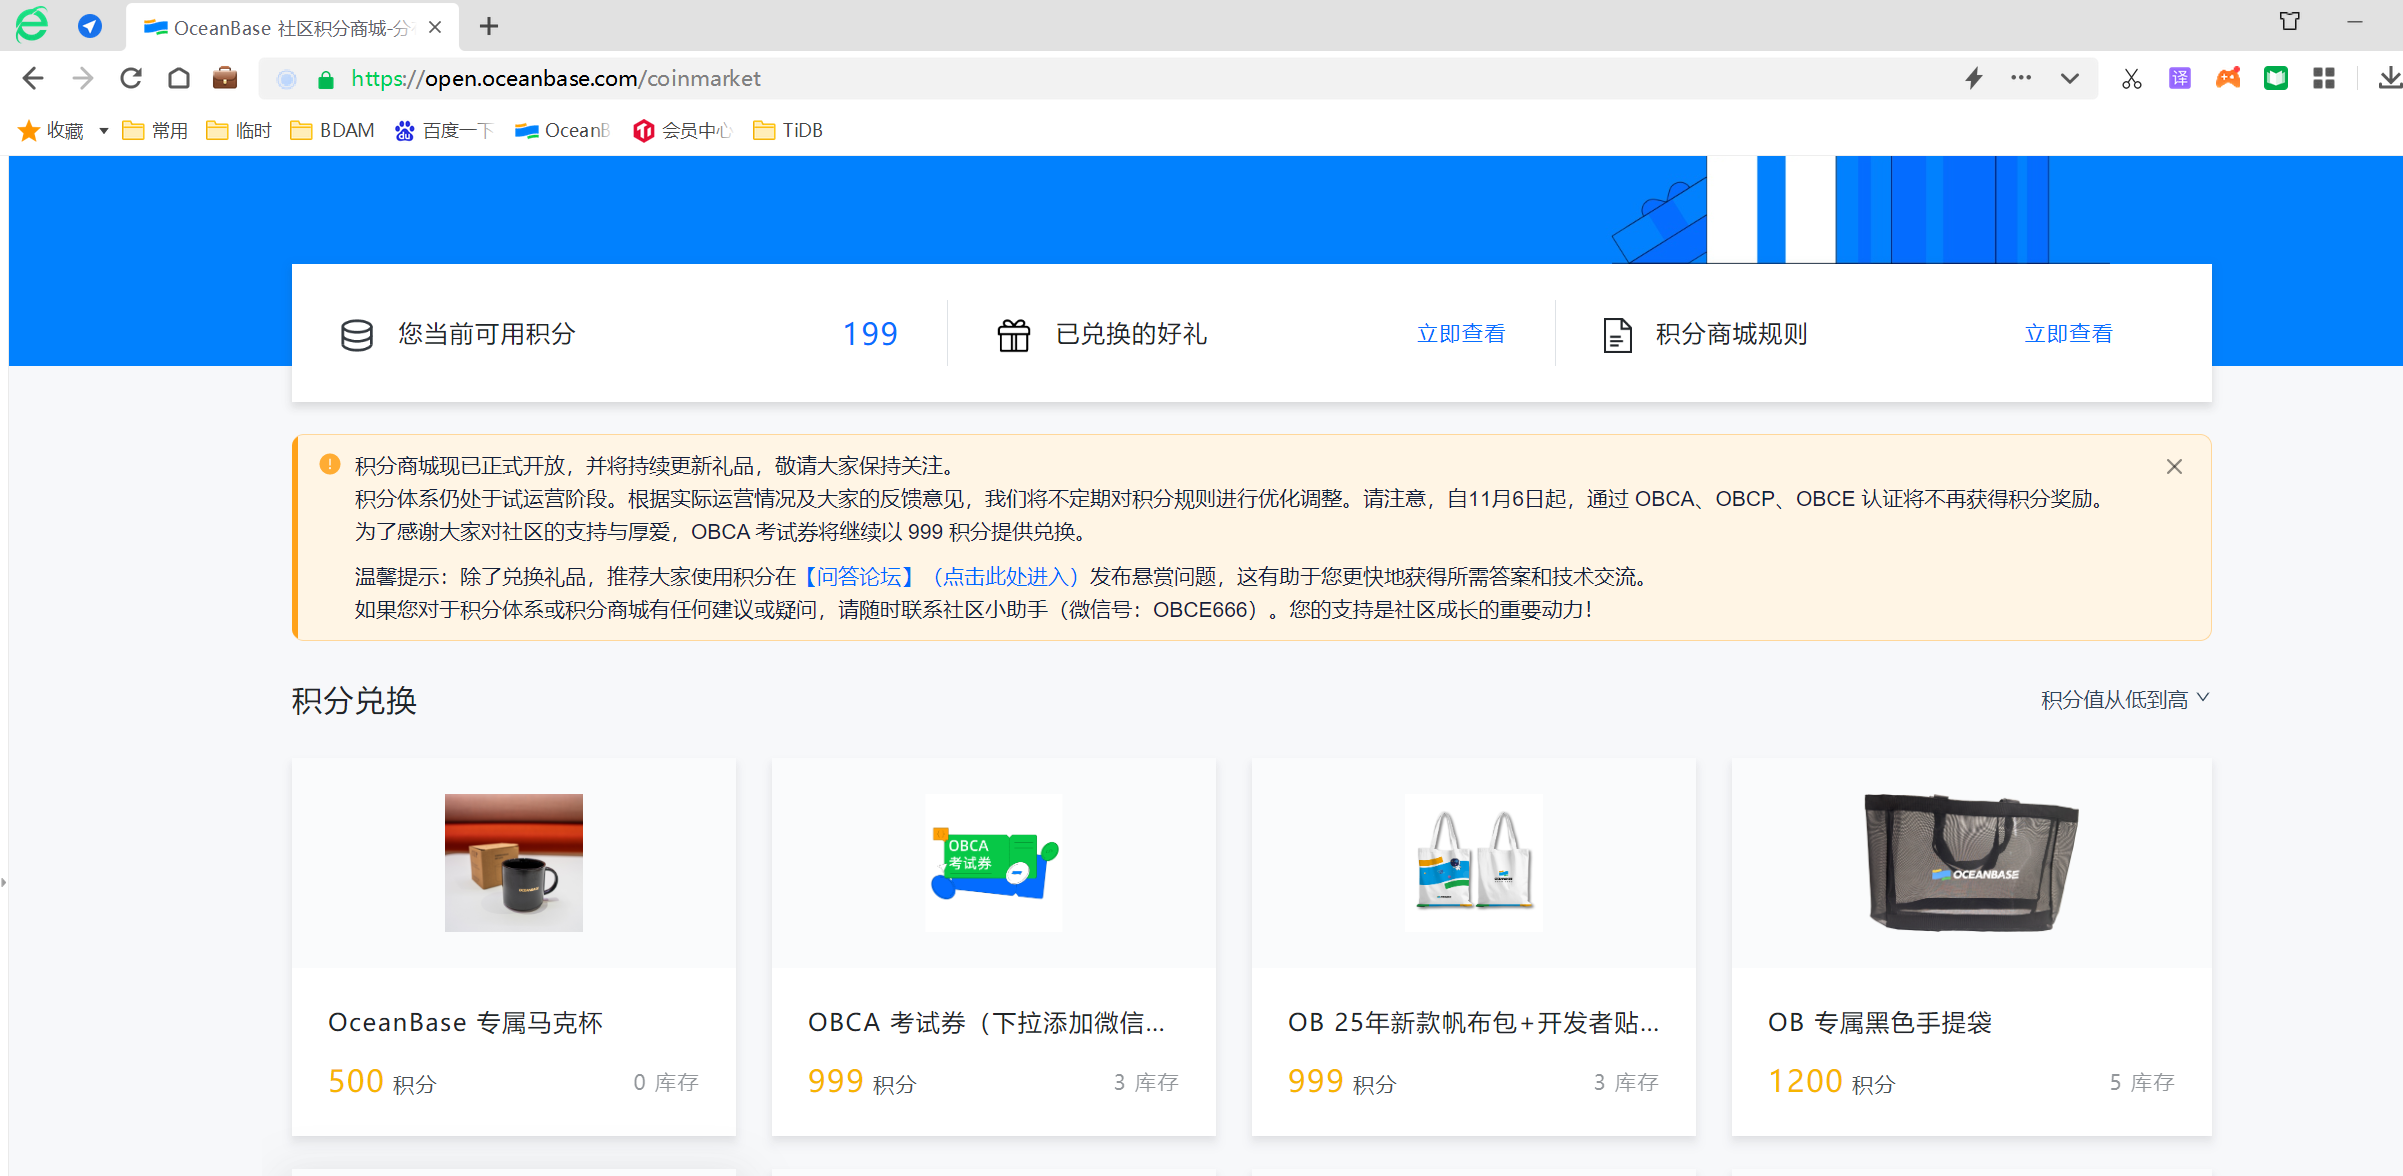Click the download icon in toolbar
Screen dimensions: 2403x1176
pos(2389,79)
